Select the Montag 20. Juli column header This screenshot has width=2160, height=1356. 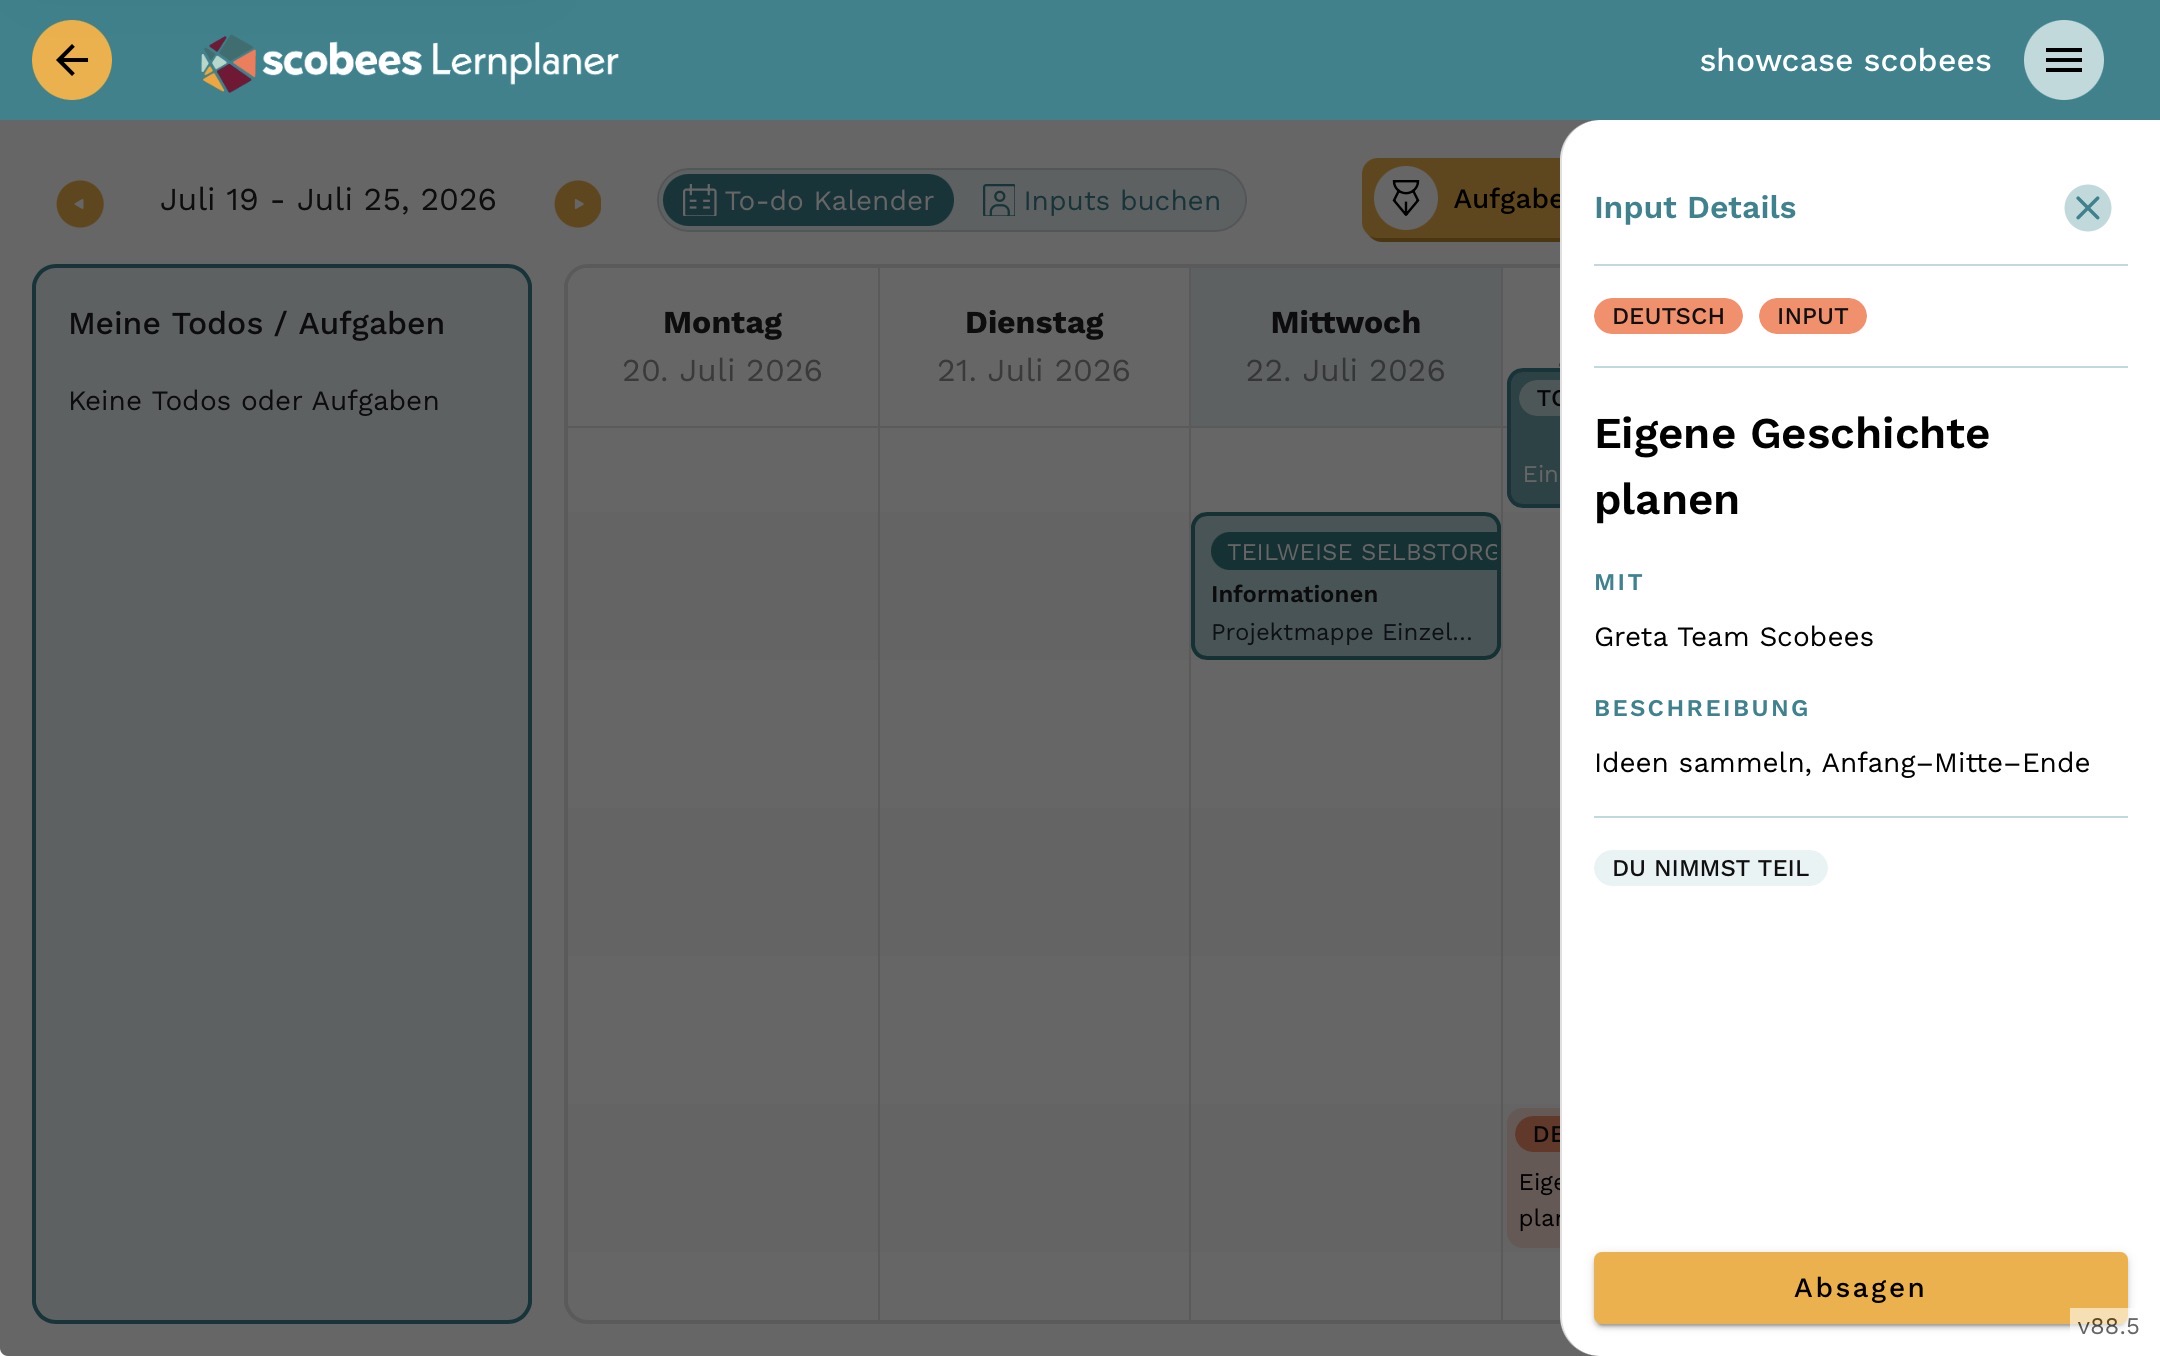(x=722, y=346)
